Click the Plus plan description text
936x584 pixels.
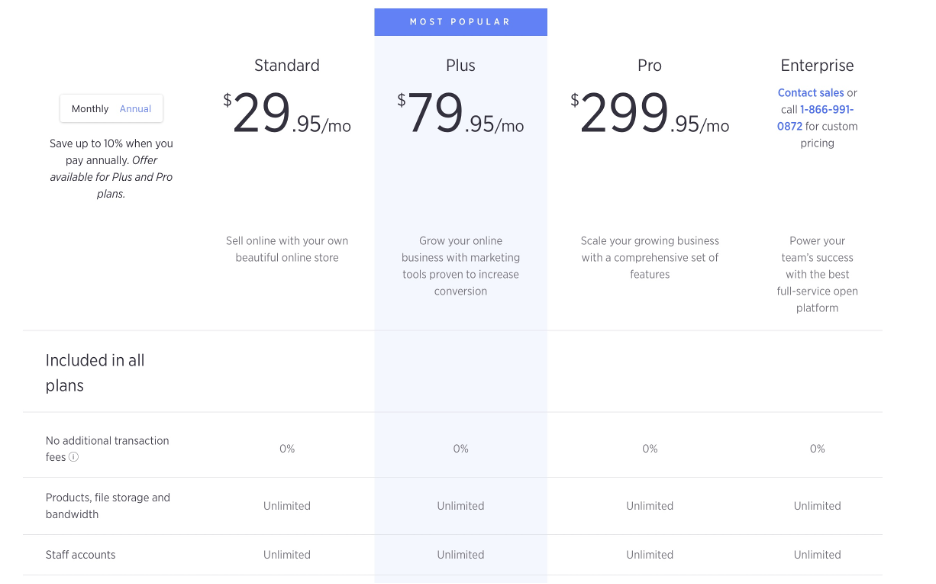pyautogui.click(x=460, y=266)
